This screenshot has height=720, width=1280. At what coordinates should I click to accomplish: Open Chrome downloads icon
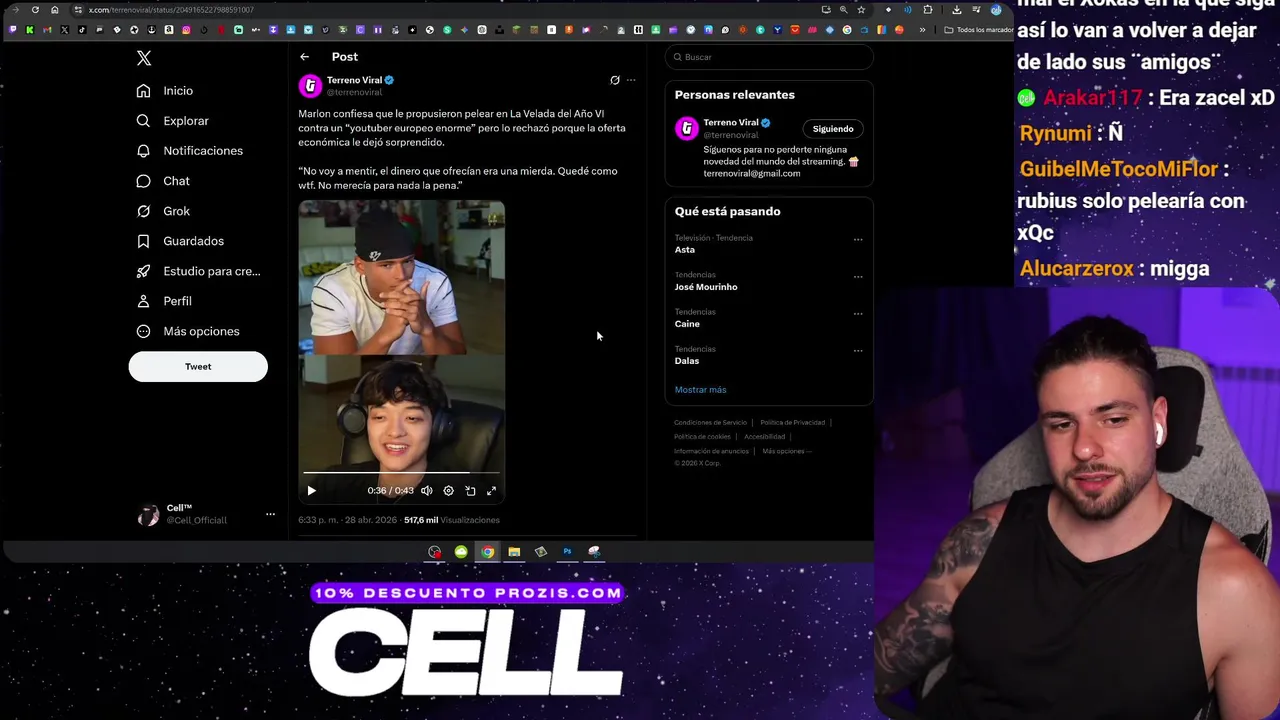pos(956,10)
